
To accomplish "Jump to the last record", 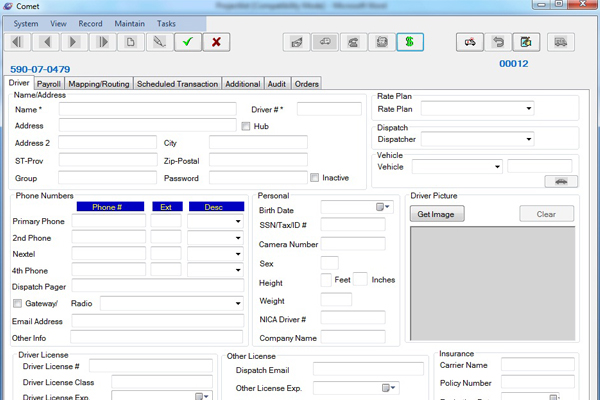I will (x=103, y=42).
